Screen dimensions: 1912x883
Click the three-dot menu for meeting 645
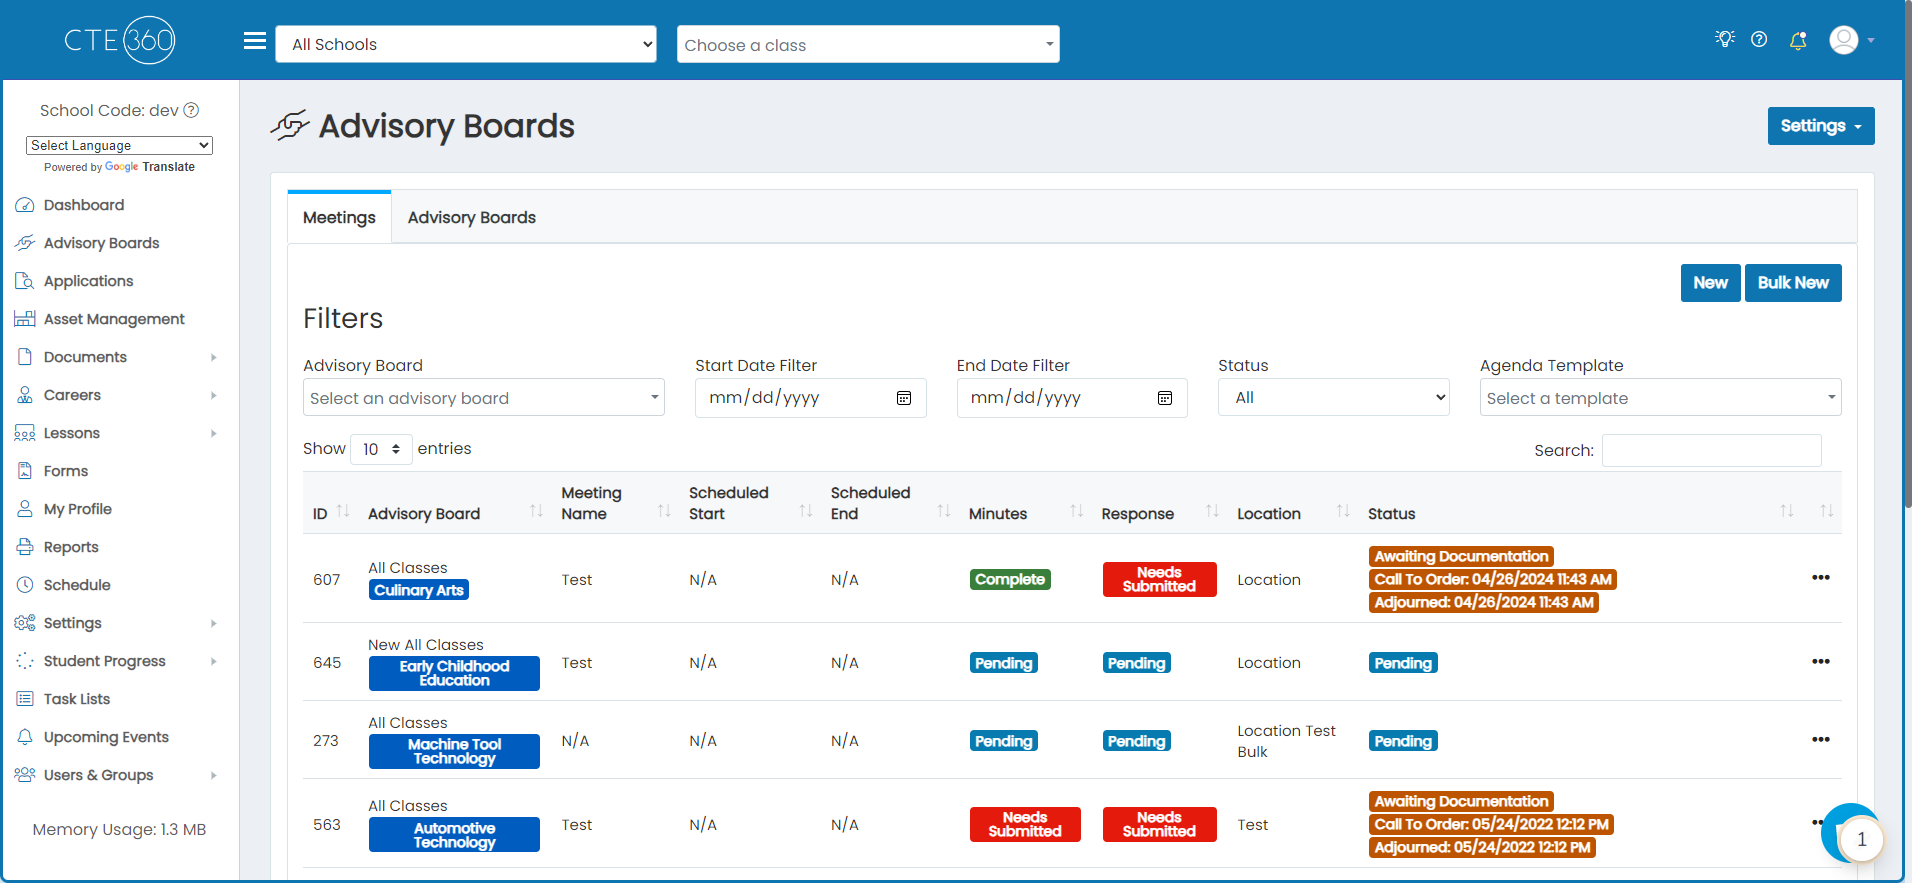(1821, 661)
